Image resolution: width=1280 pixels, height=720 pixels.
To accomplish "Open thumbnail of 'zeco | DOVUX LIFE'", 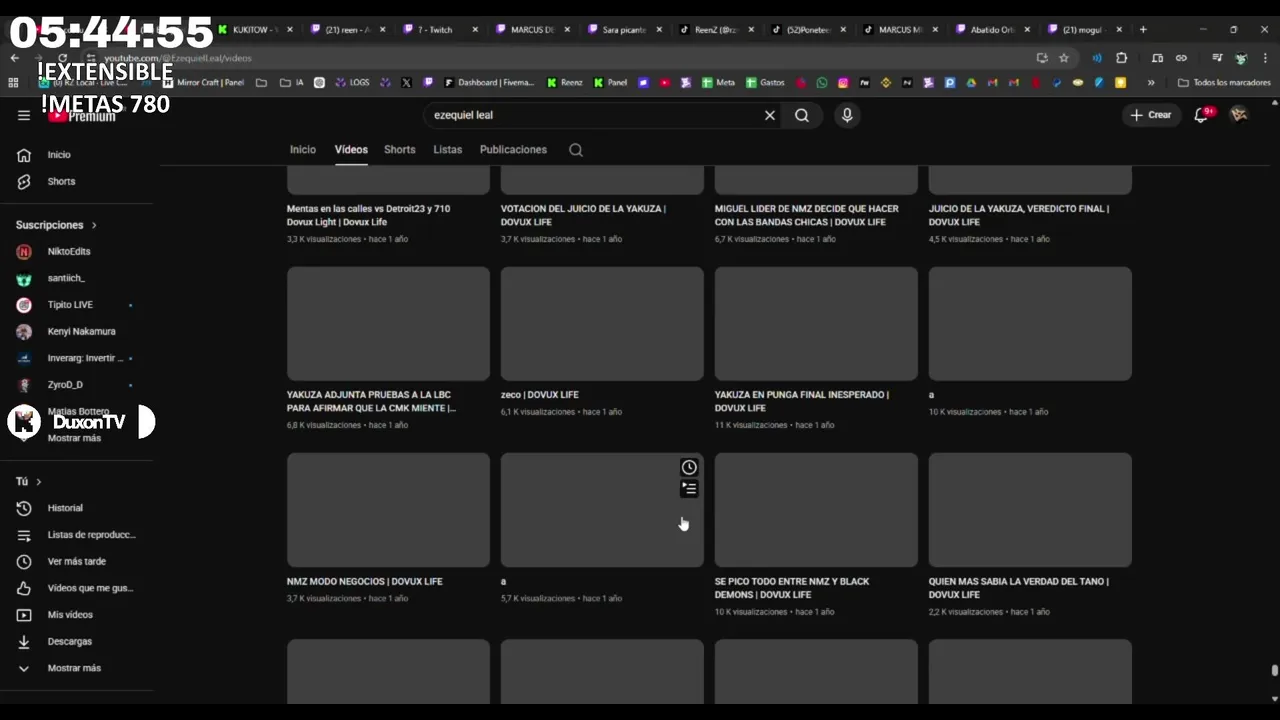I will tap(602, 324).
